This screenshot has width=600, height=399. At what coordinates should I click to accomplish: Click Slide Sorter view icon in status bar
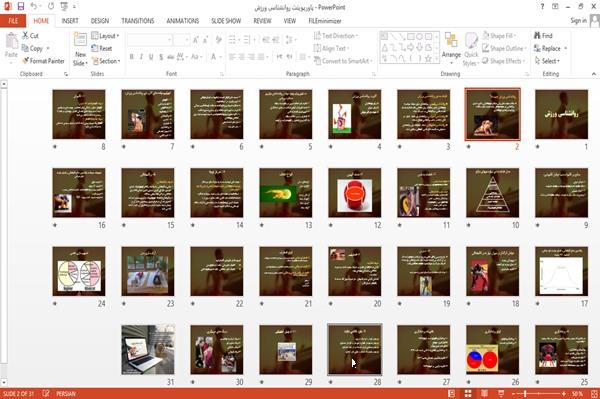[468, 393]
